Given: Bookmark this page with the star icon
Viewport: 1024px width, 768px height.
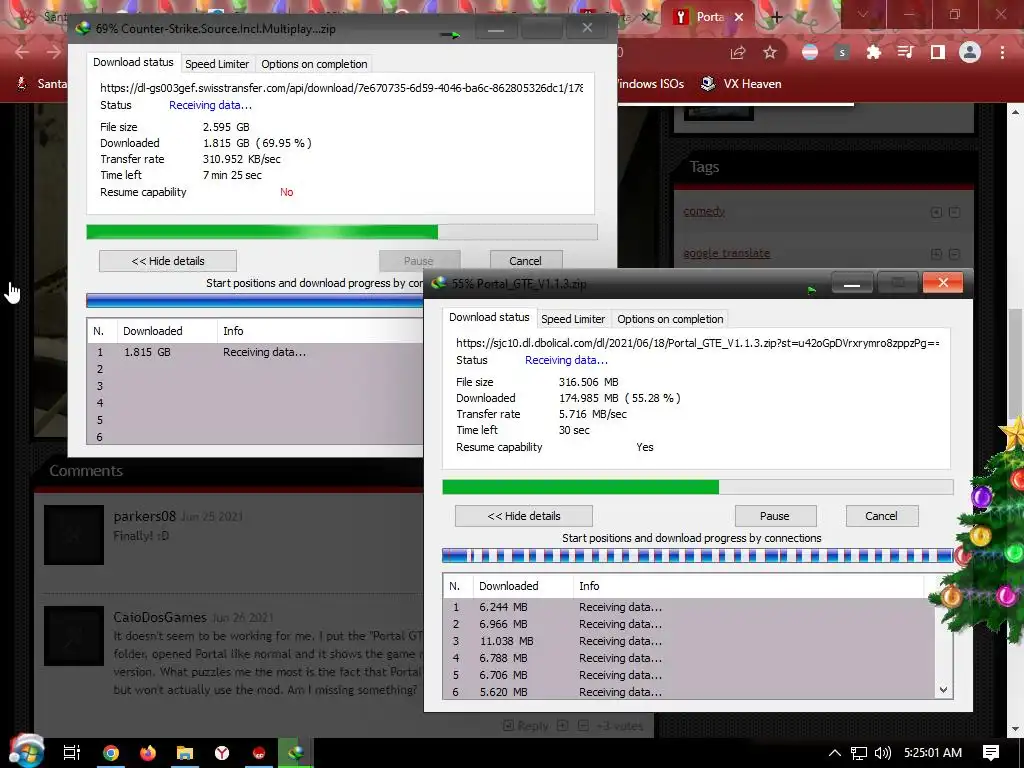Looking at the screenshot, I should click(x=770, y=52).
